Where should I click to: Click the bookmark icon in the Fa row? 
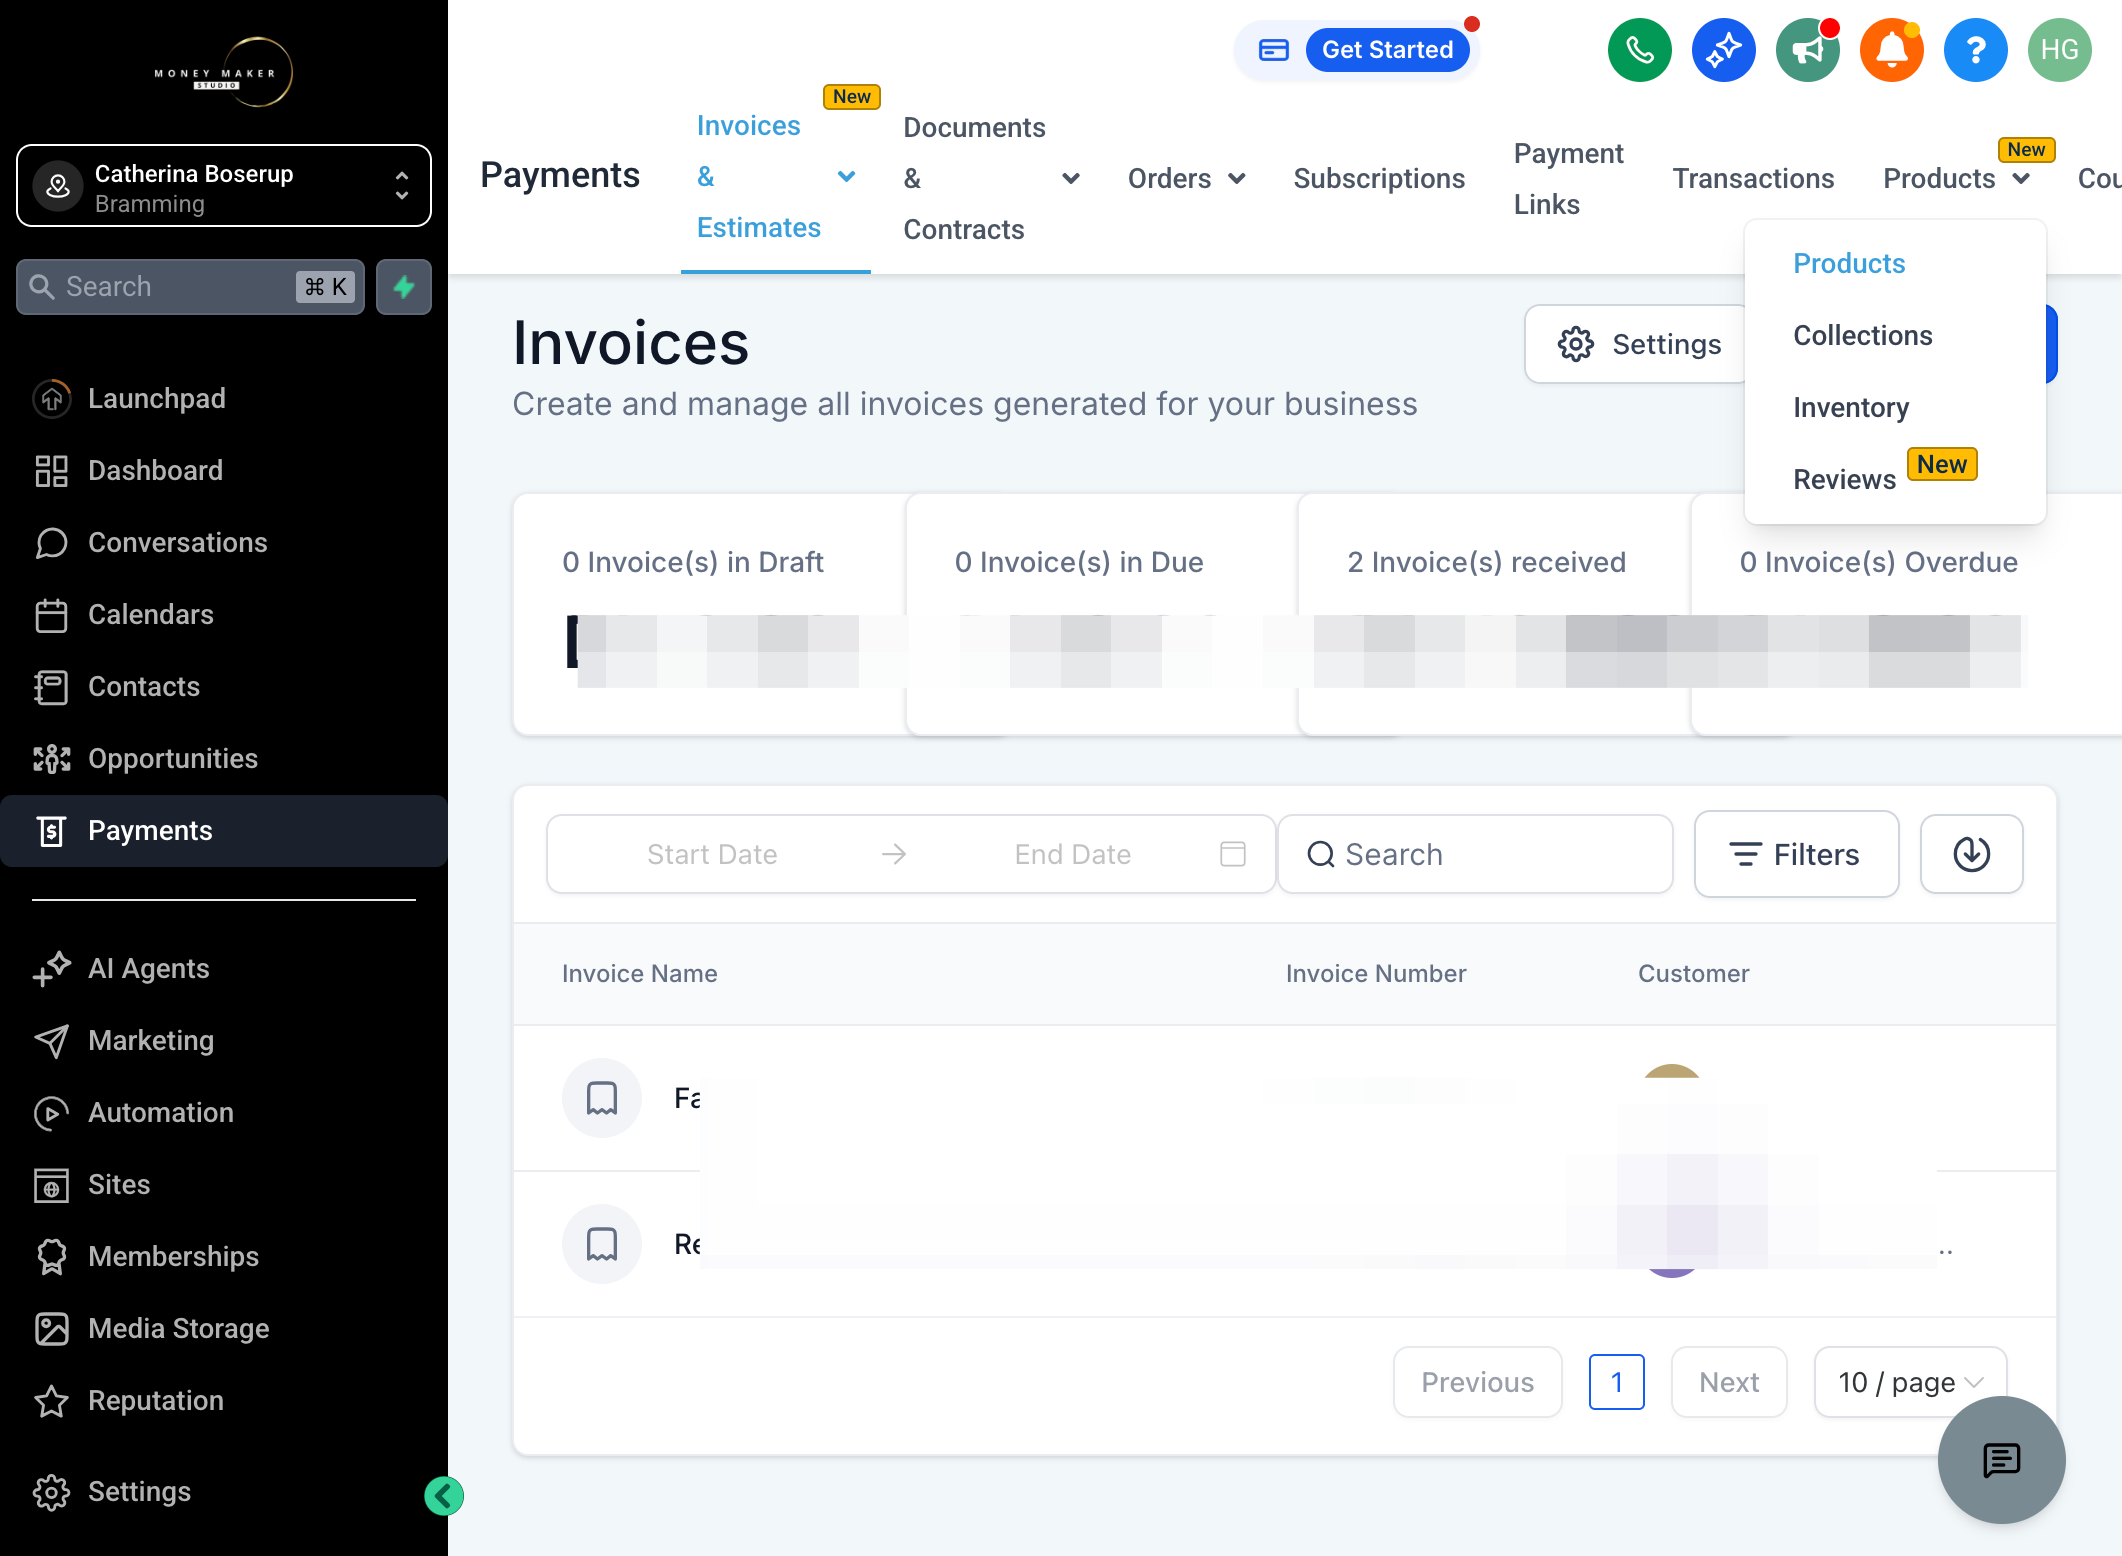click(602, 1098)
